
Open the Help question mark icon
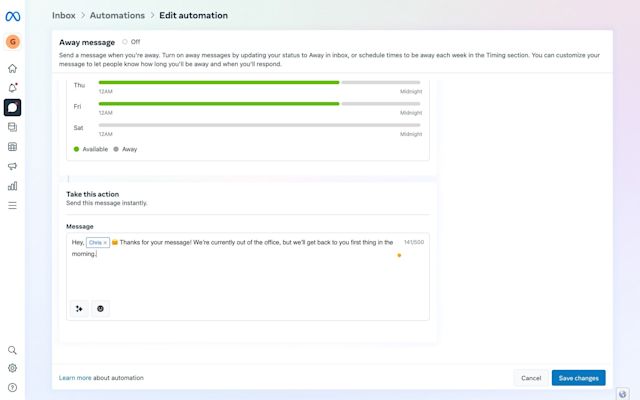(x=12, y=387)
